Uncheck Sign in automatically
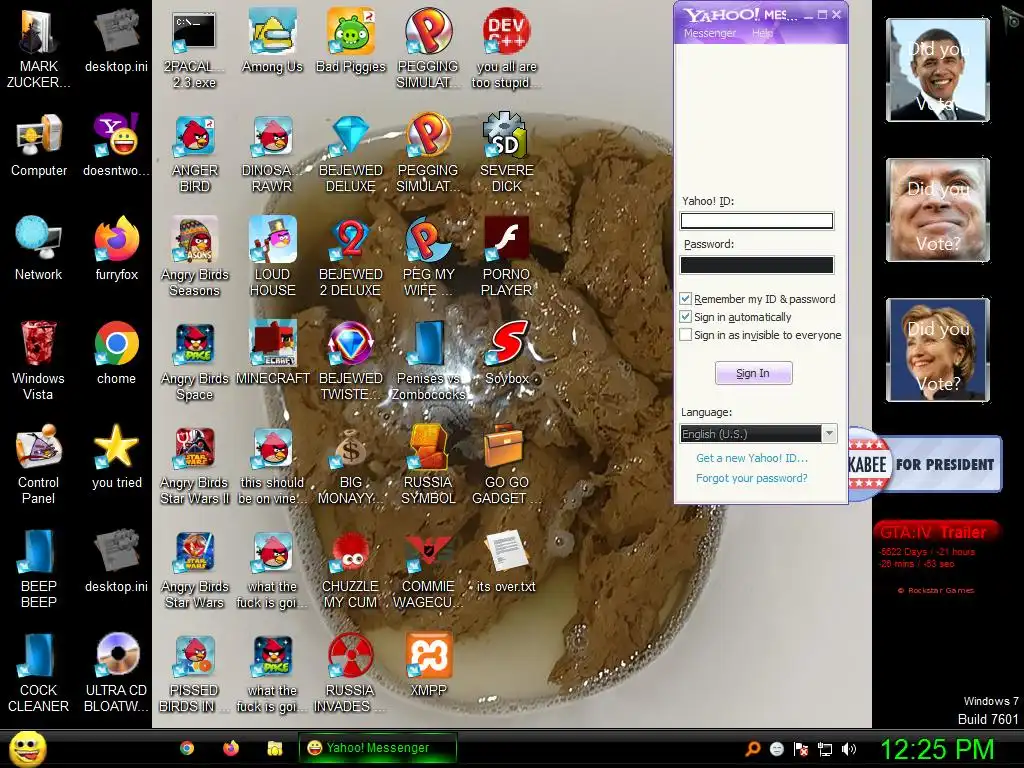 pyautogui.click(x=685, y=317)
